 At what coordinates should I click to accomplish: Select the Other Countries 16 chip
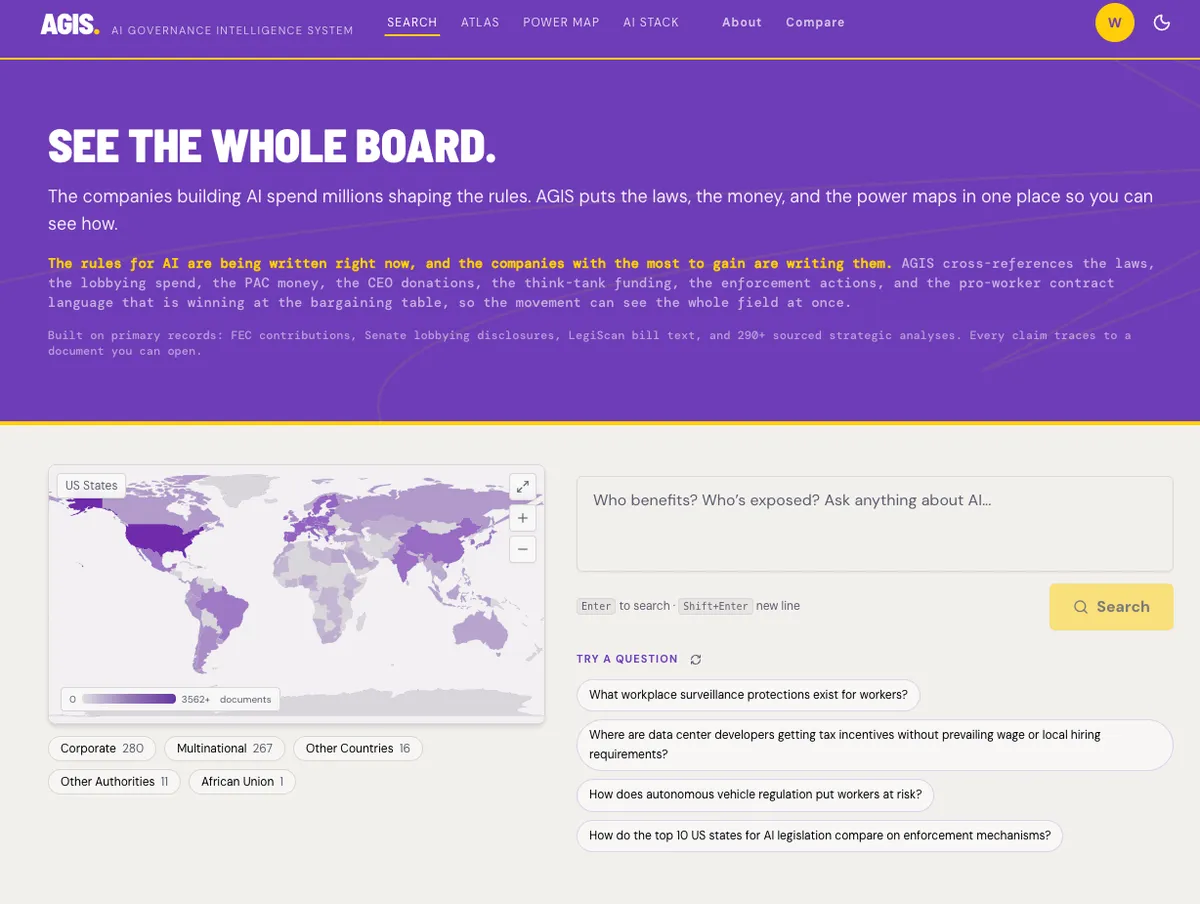[358, 748]
